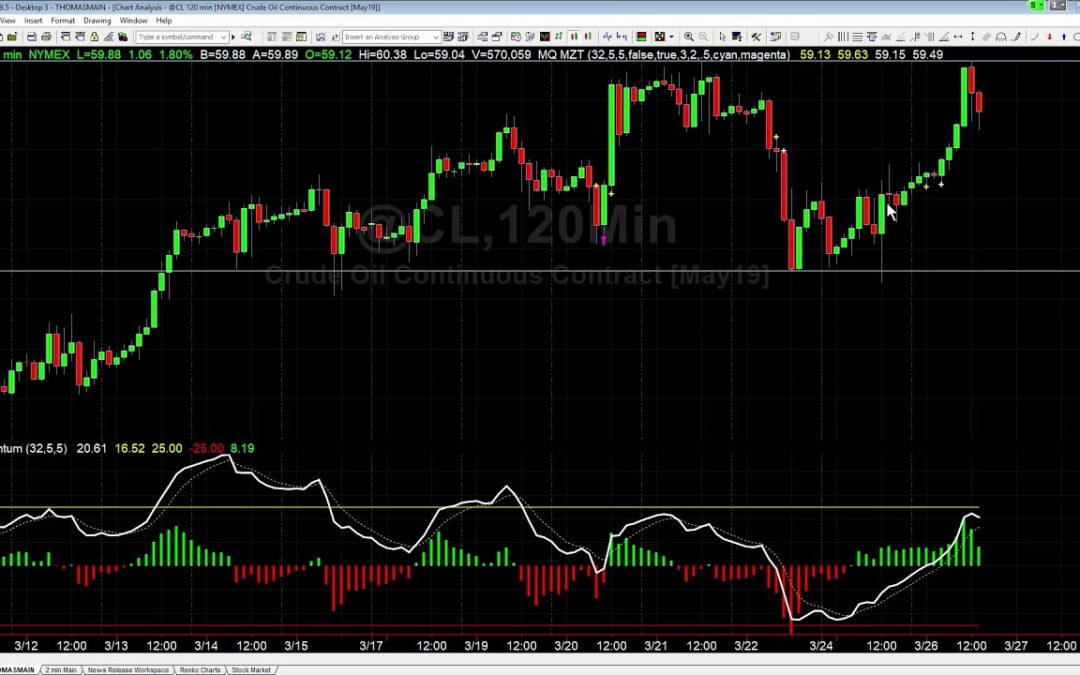Click the magenta up-arrow marker on chart
The image size is (1080, 675).
pos(604,240)
